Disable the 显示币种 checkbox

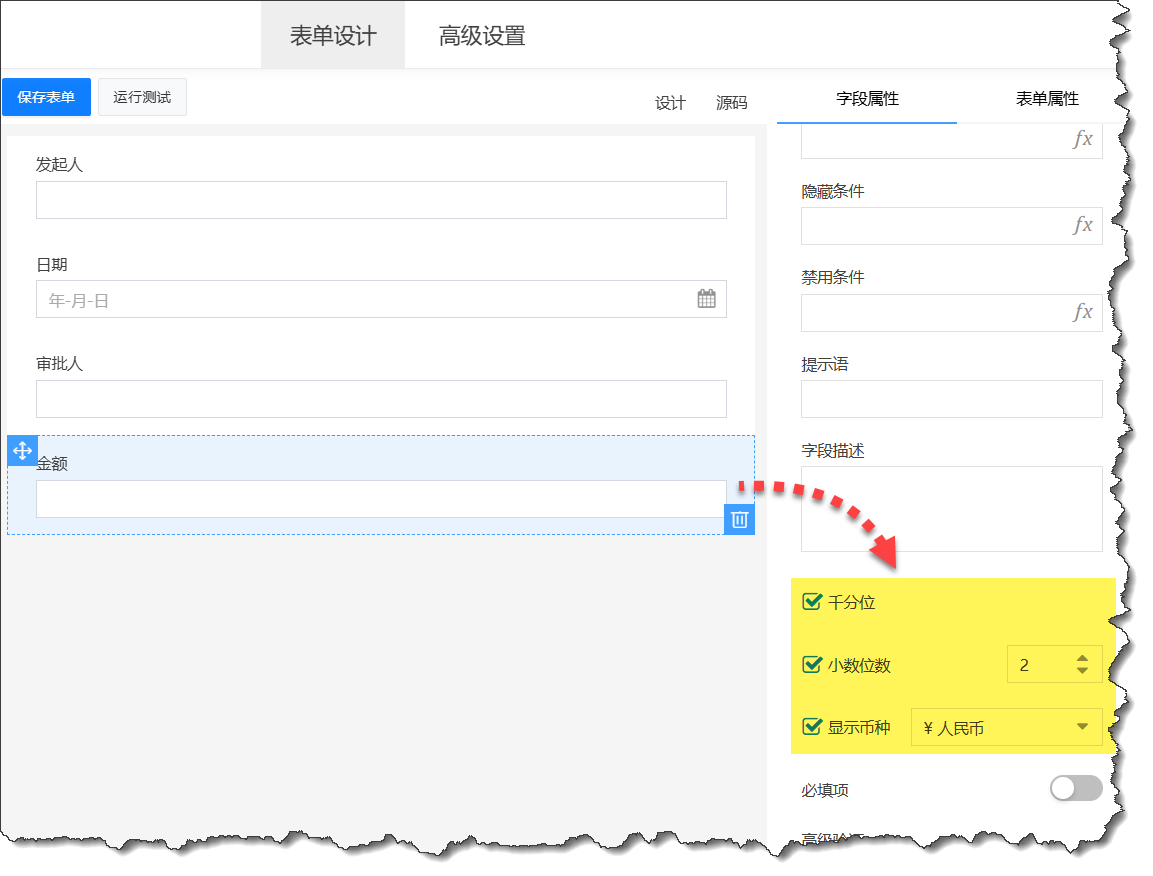pos(812,727)
